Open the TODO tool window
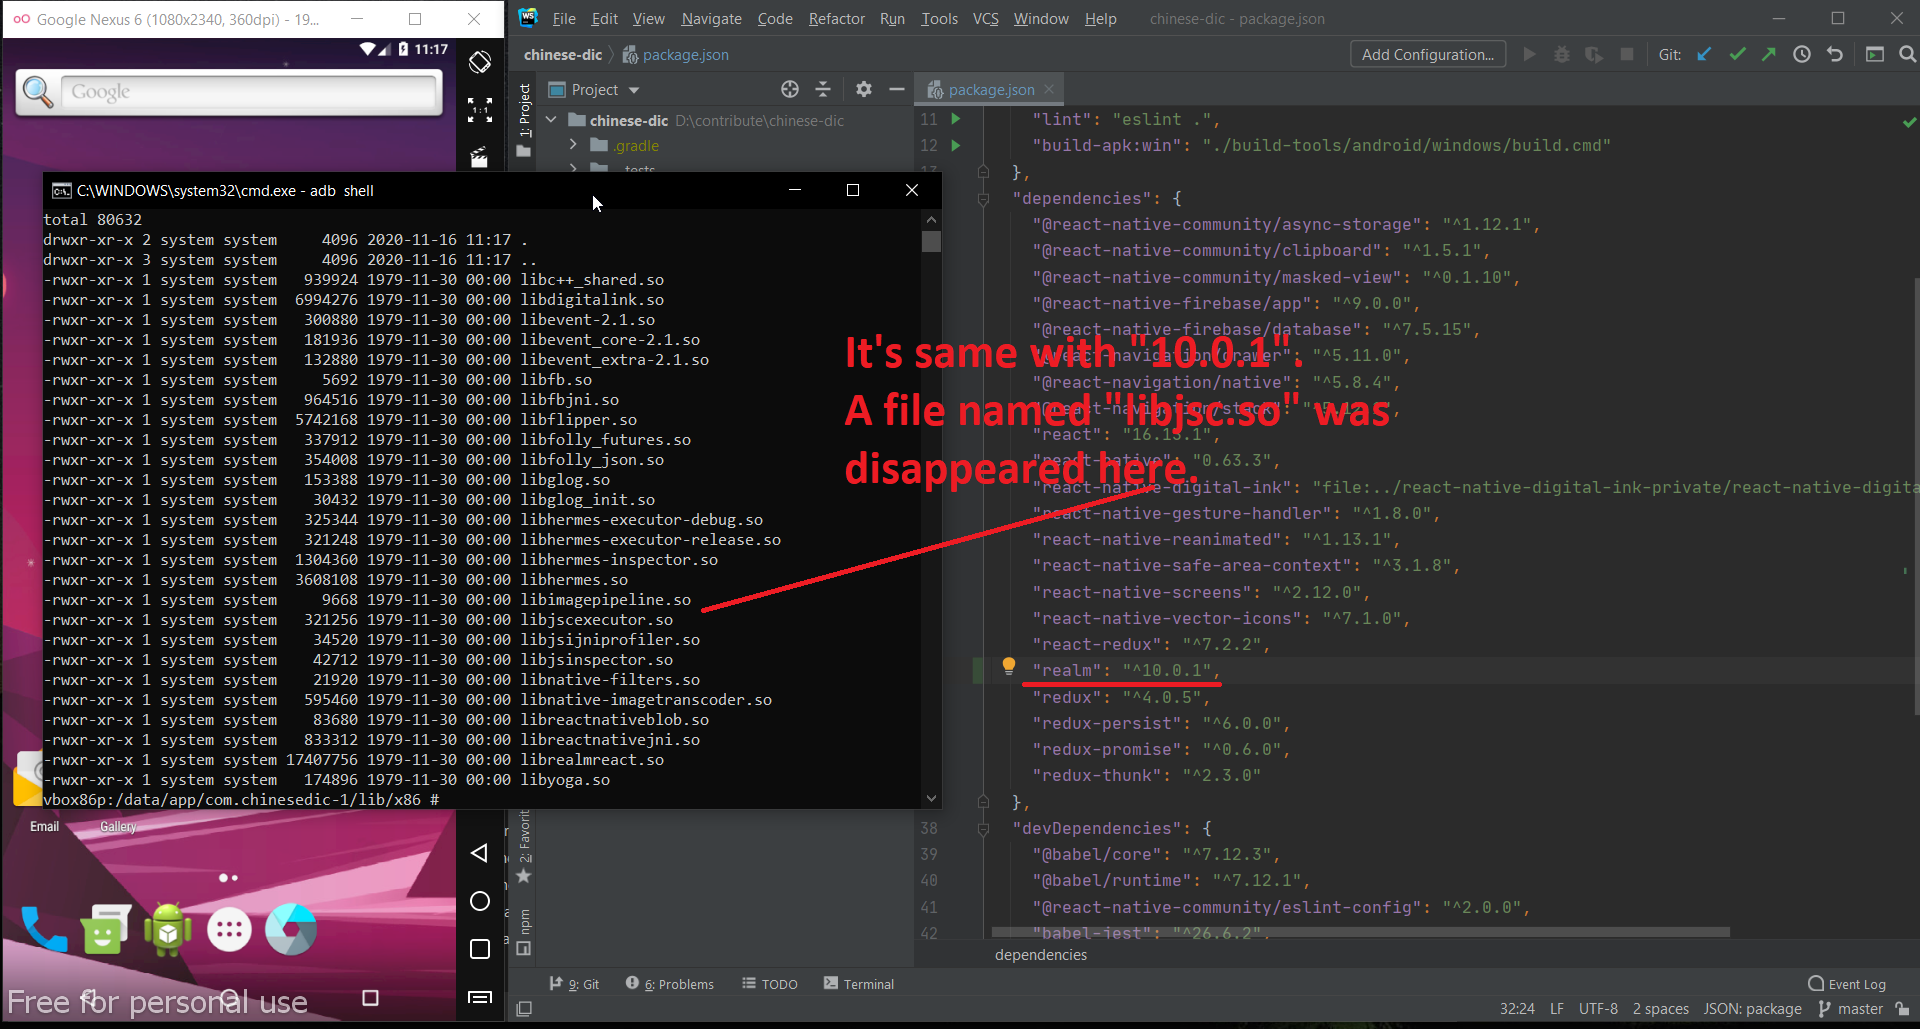1920x1029 pixels. pyautogui.click(x=770, y=984)
